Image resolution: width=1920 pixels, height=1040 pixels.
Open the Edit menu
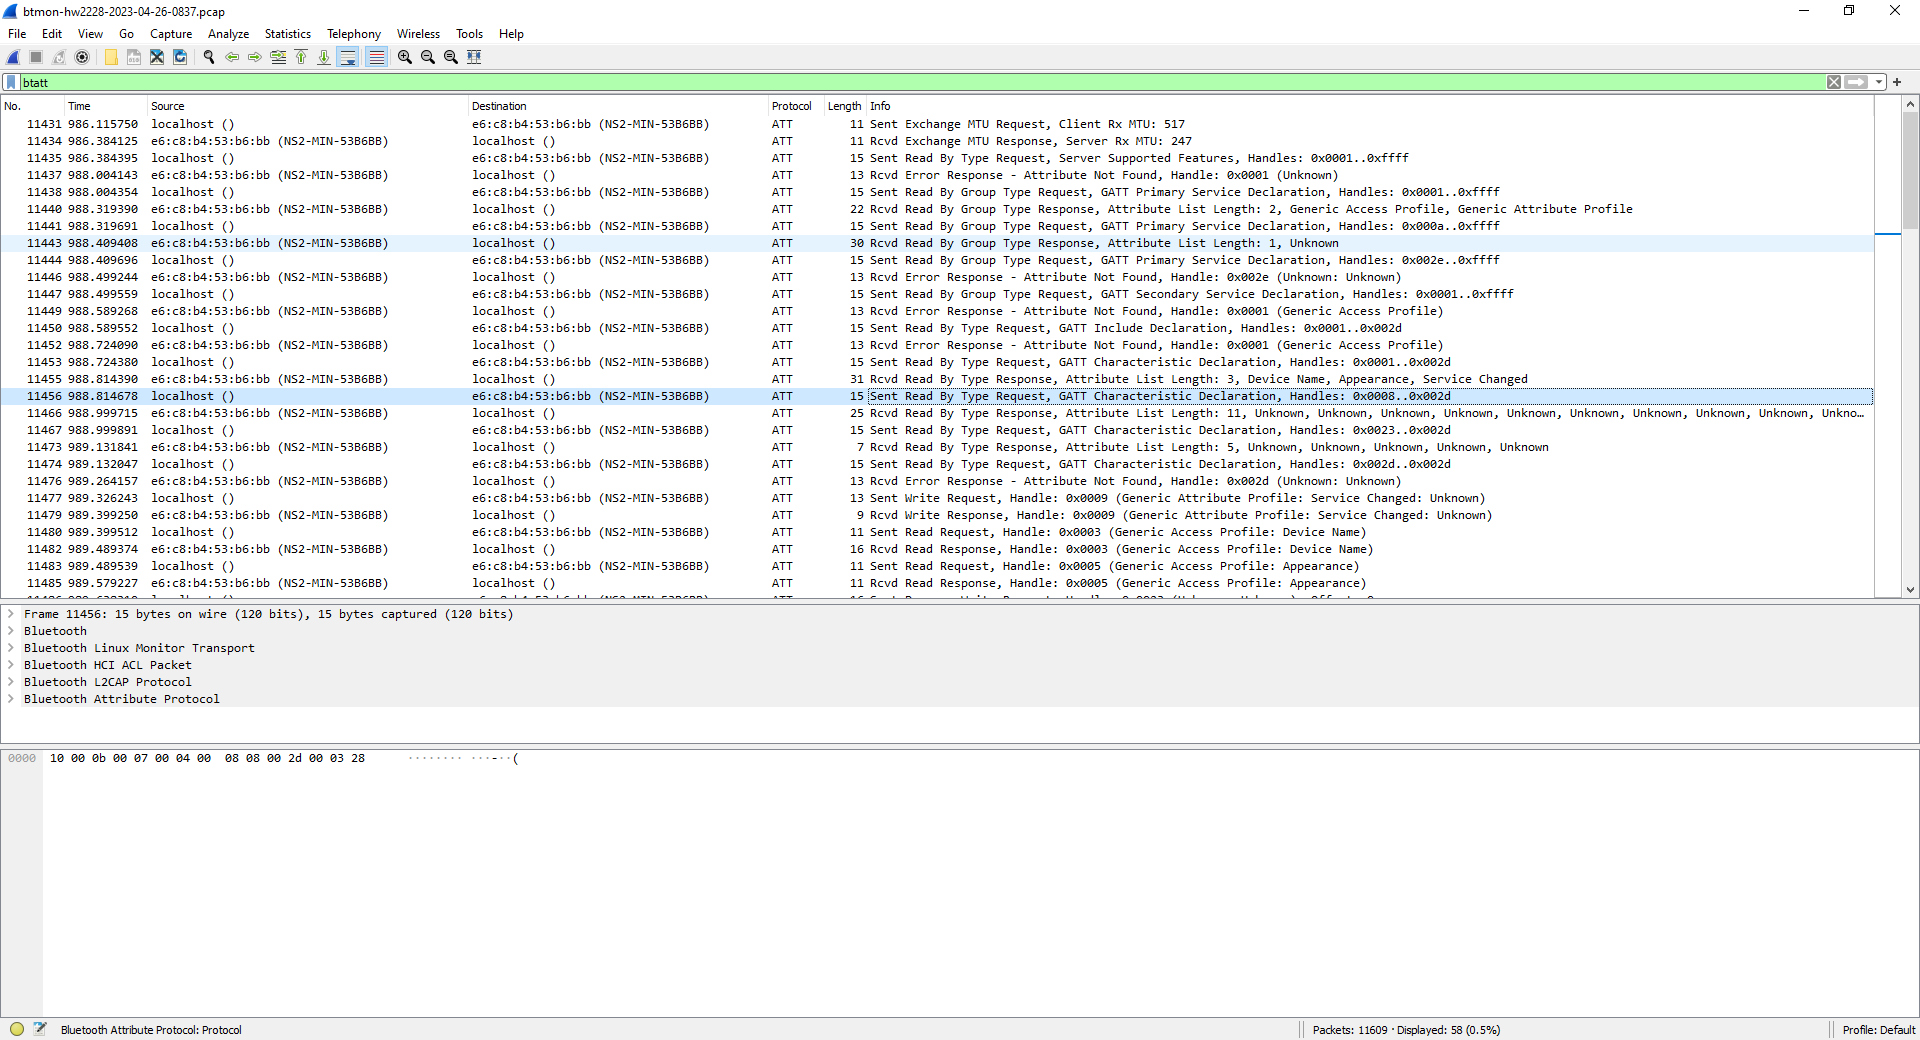(x=52, y=33)
